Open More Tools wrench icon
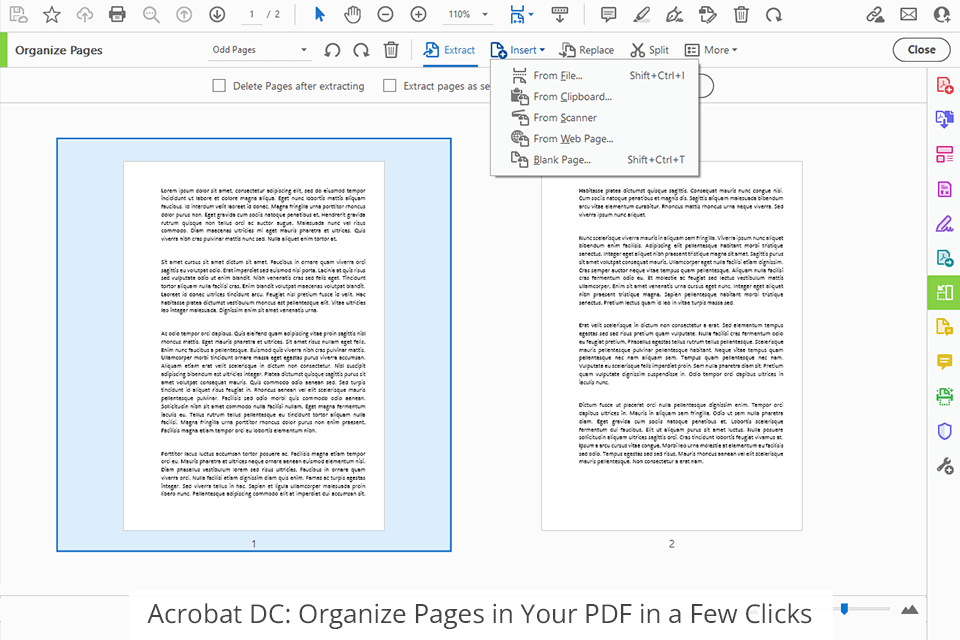Screen dimensions: 960x640 pyautogui.click(x=944, y=466)
